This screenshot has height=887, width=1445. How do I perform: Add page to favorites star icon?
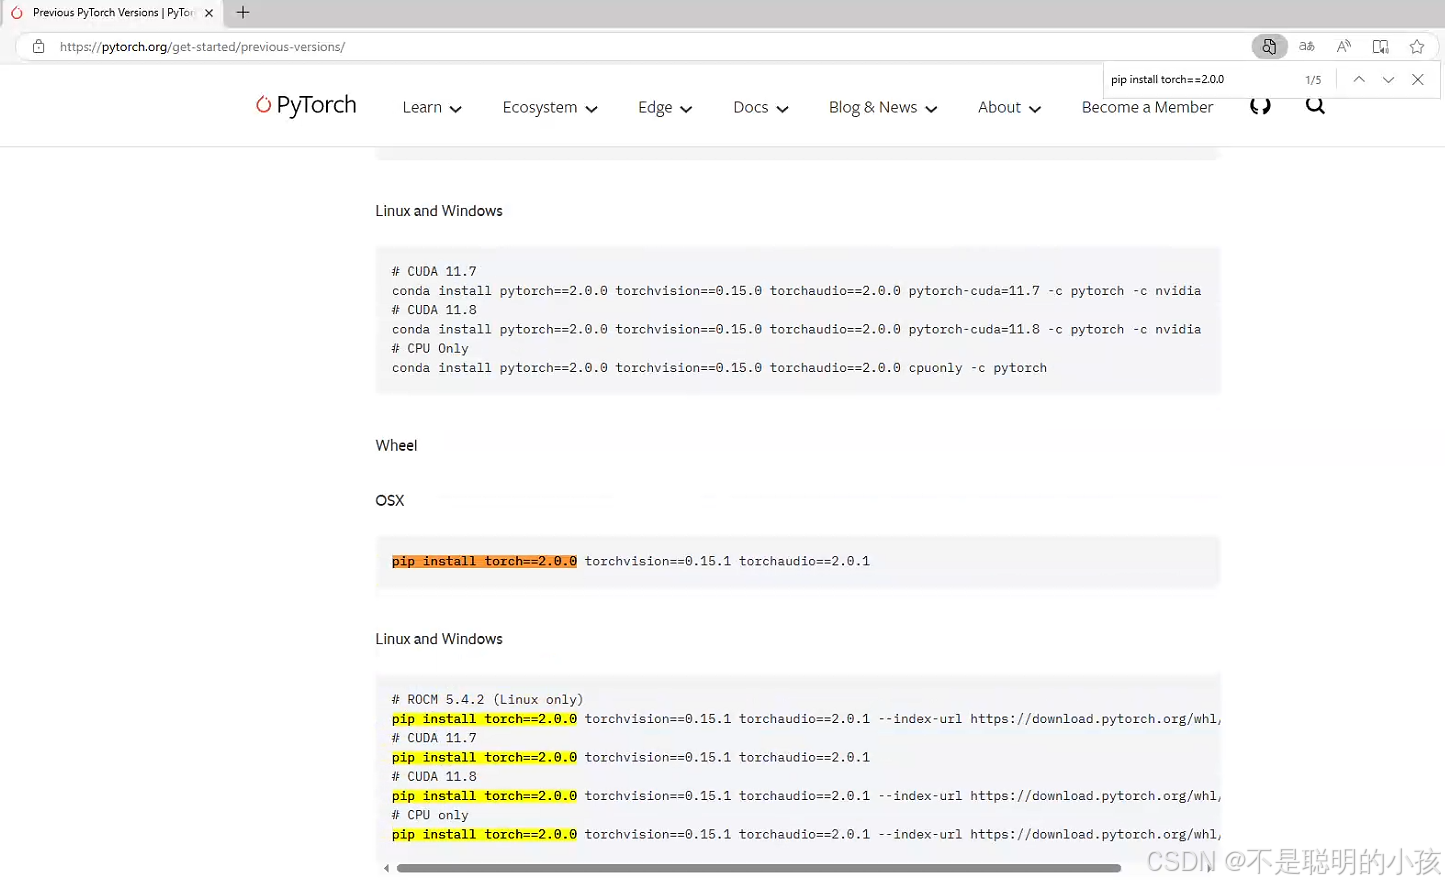point(1417,46)
